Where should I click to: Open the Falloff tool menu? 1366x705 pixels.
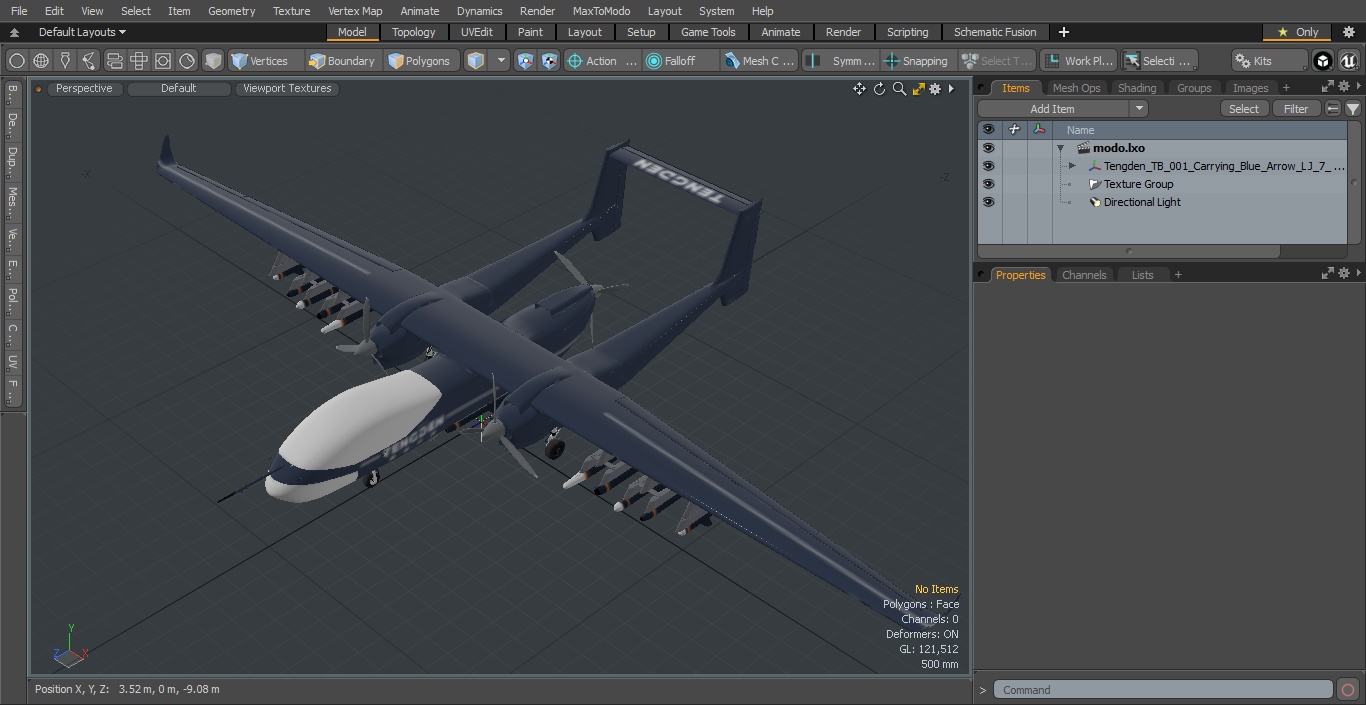(681, 61)
